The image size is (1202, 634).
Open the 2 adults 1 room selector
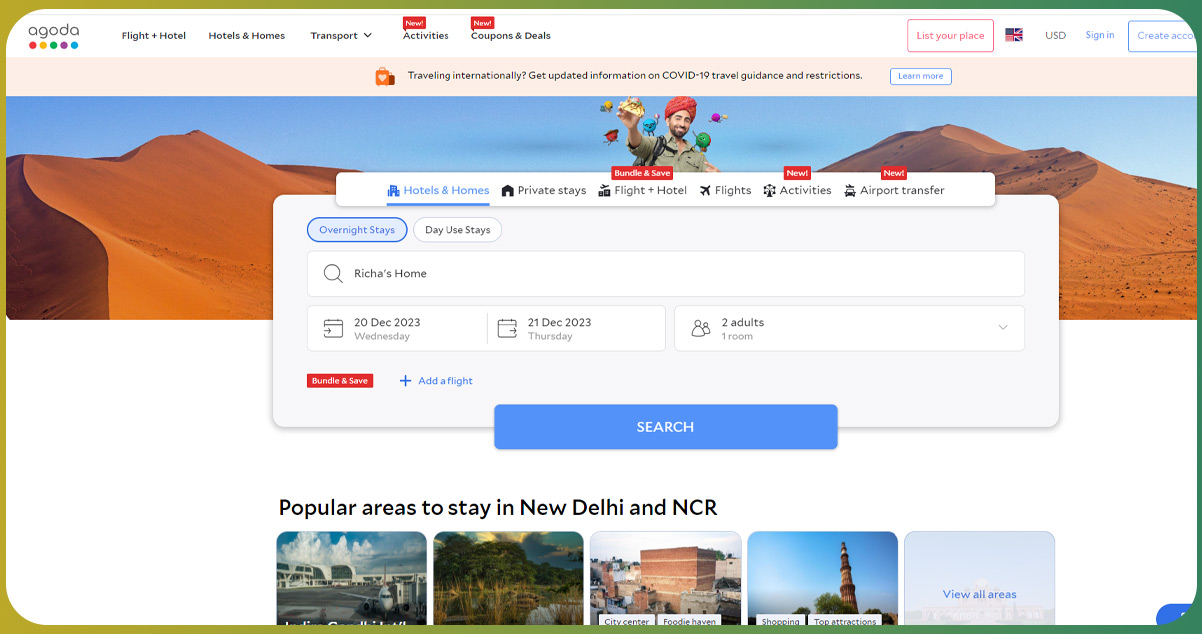[849, 328]
